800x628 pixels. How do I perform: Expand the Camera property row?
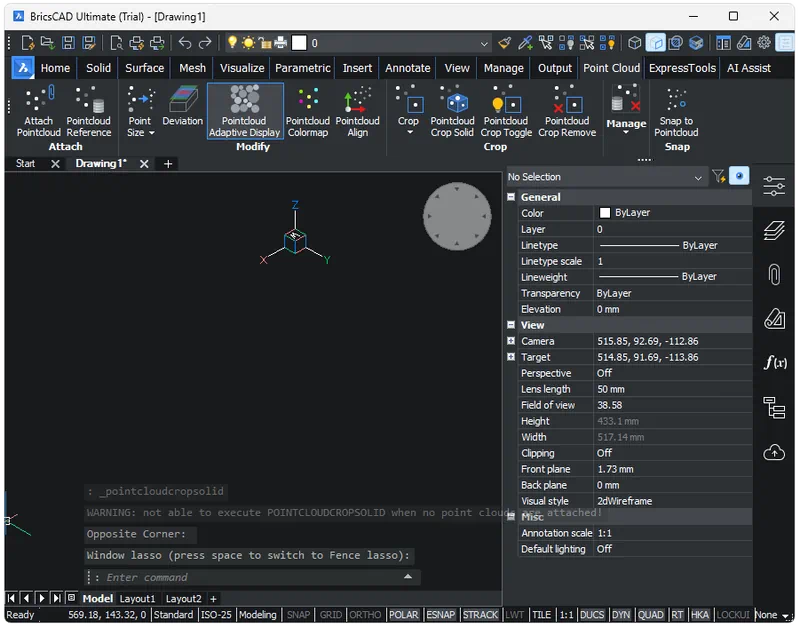[511, 341]
